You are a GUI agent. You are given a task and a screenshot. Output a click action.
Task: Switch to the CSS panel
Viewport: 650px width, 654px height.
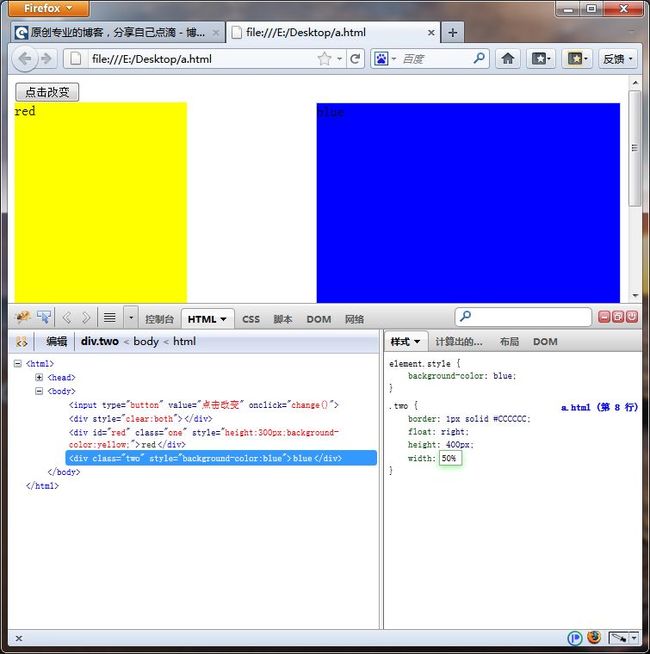click(251, 319)
